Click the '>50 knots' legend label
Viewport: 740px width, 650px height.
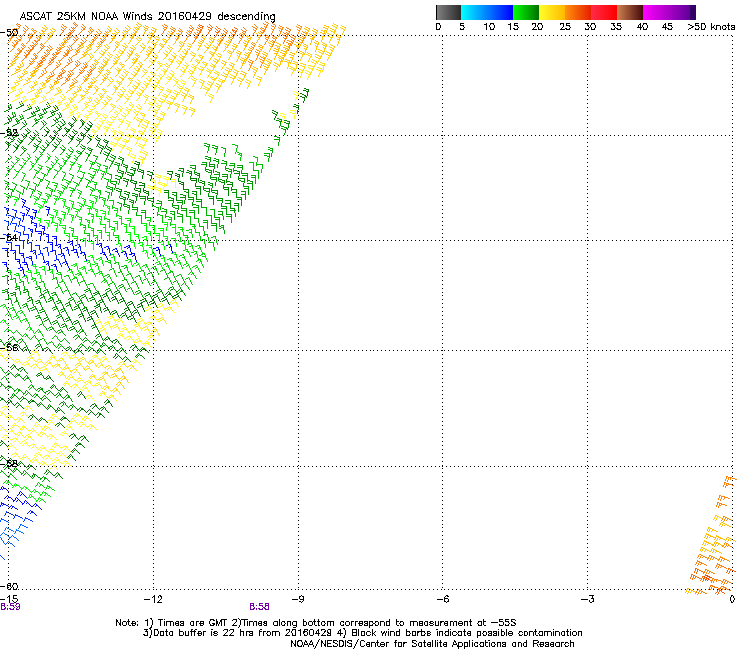711,27
